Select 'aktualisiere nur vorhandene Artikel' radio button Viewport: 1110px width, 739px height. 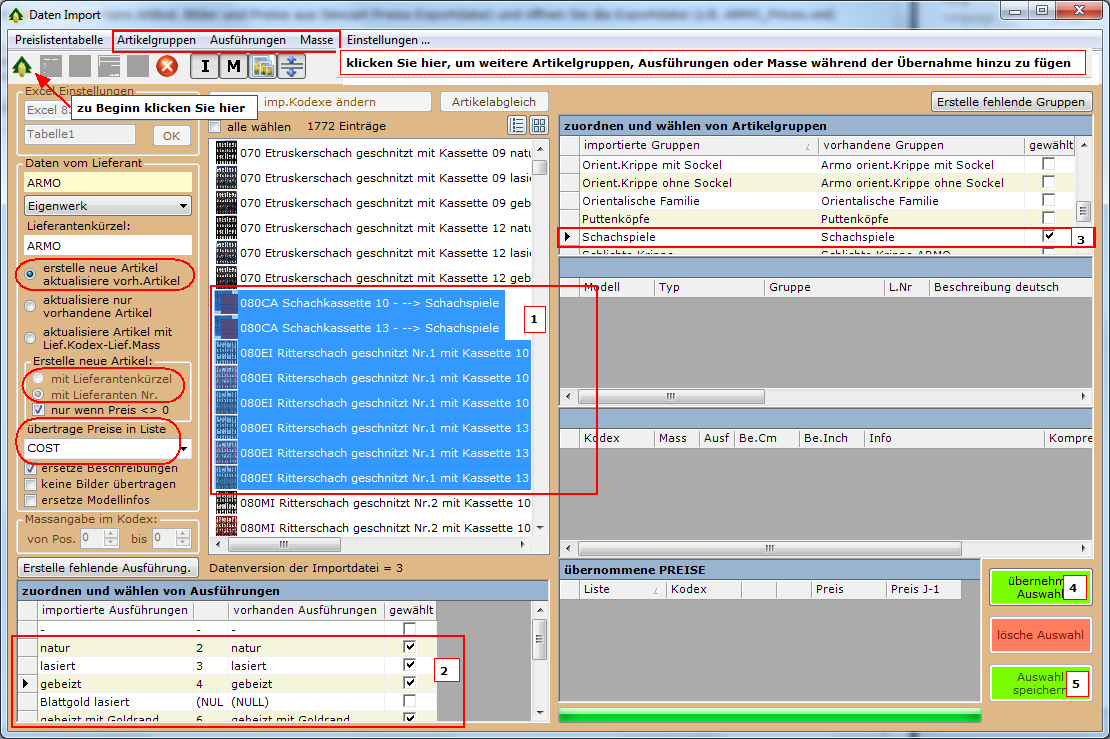pos(32,306)
